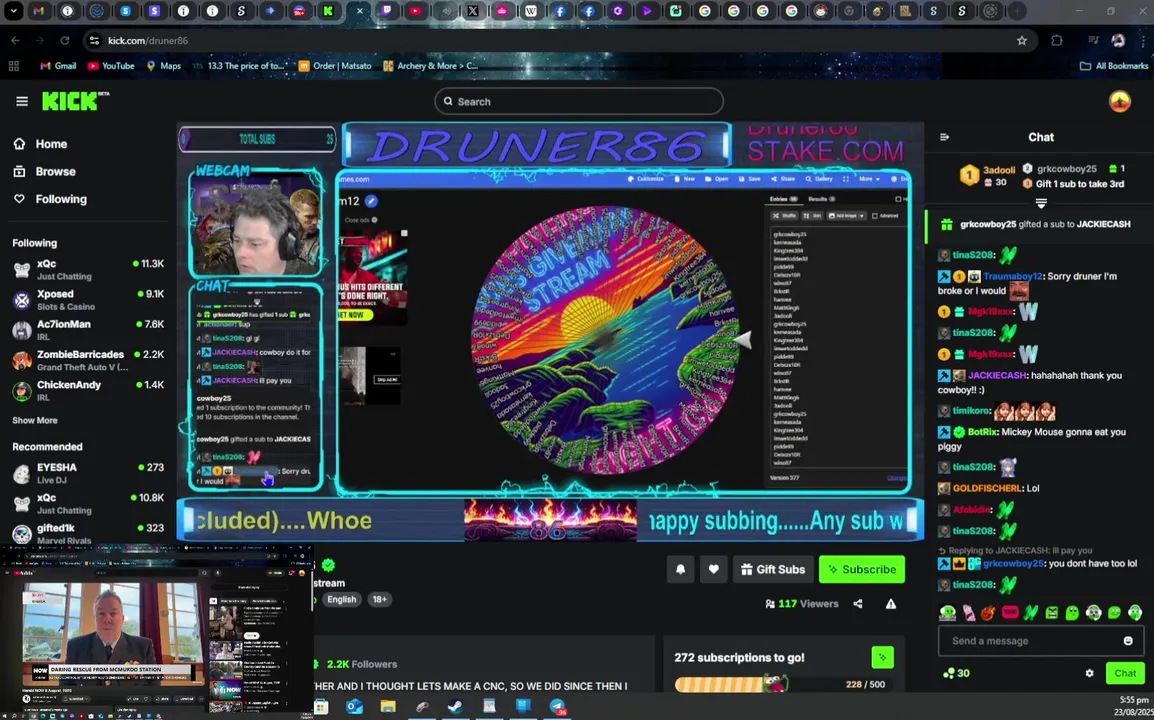1154x720 pixels.
Task: Switch to the Twitch browser tab
Action: coord(387,11)
